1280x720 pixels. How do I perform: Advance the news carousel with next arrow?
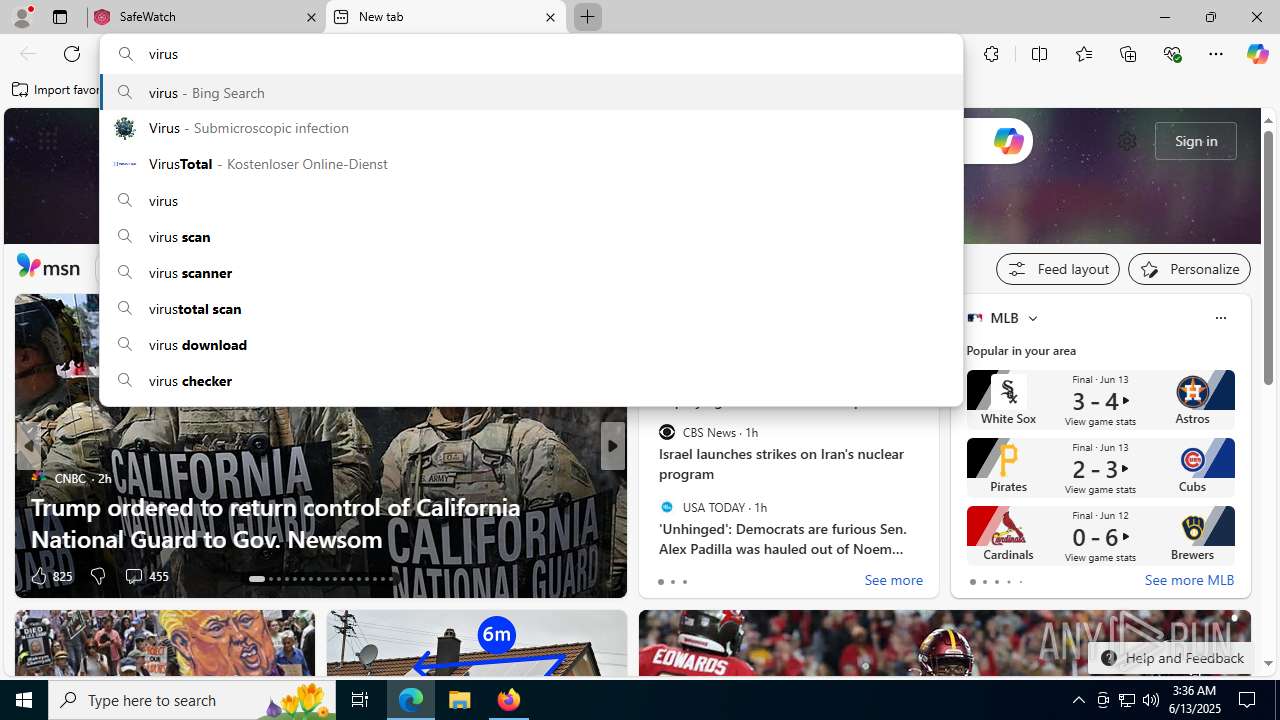click(612, 446)
